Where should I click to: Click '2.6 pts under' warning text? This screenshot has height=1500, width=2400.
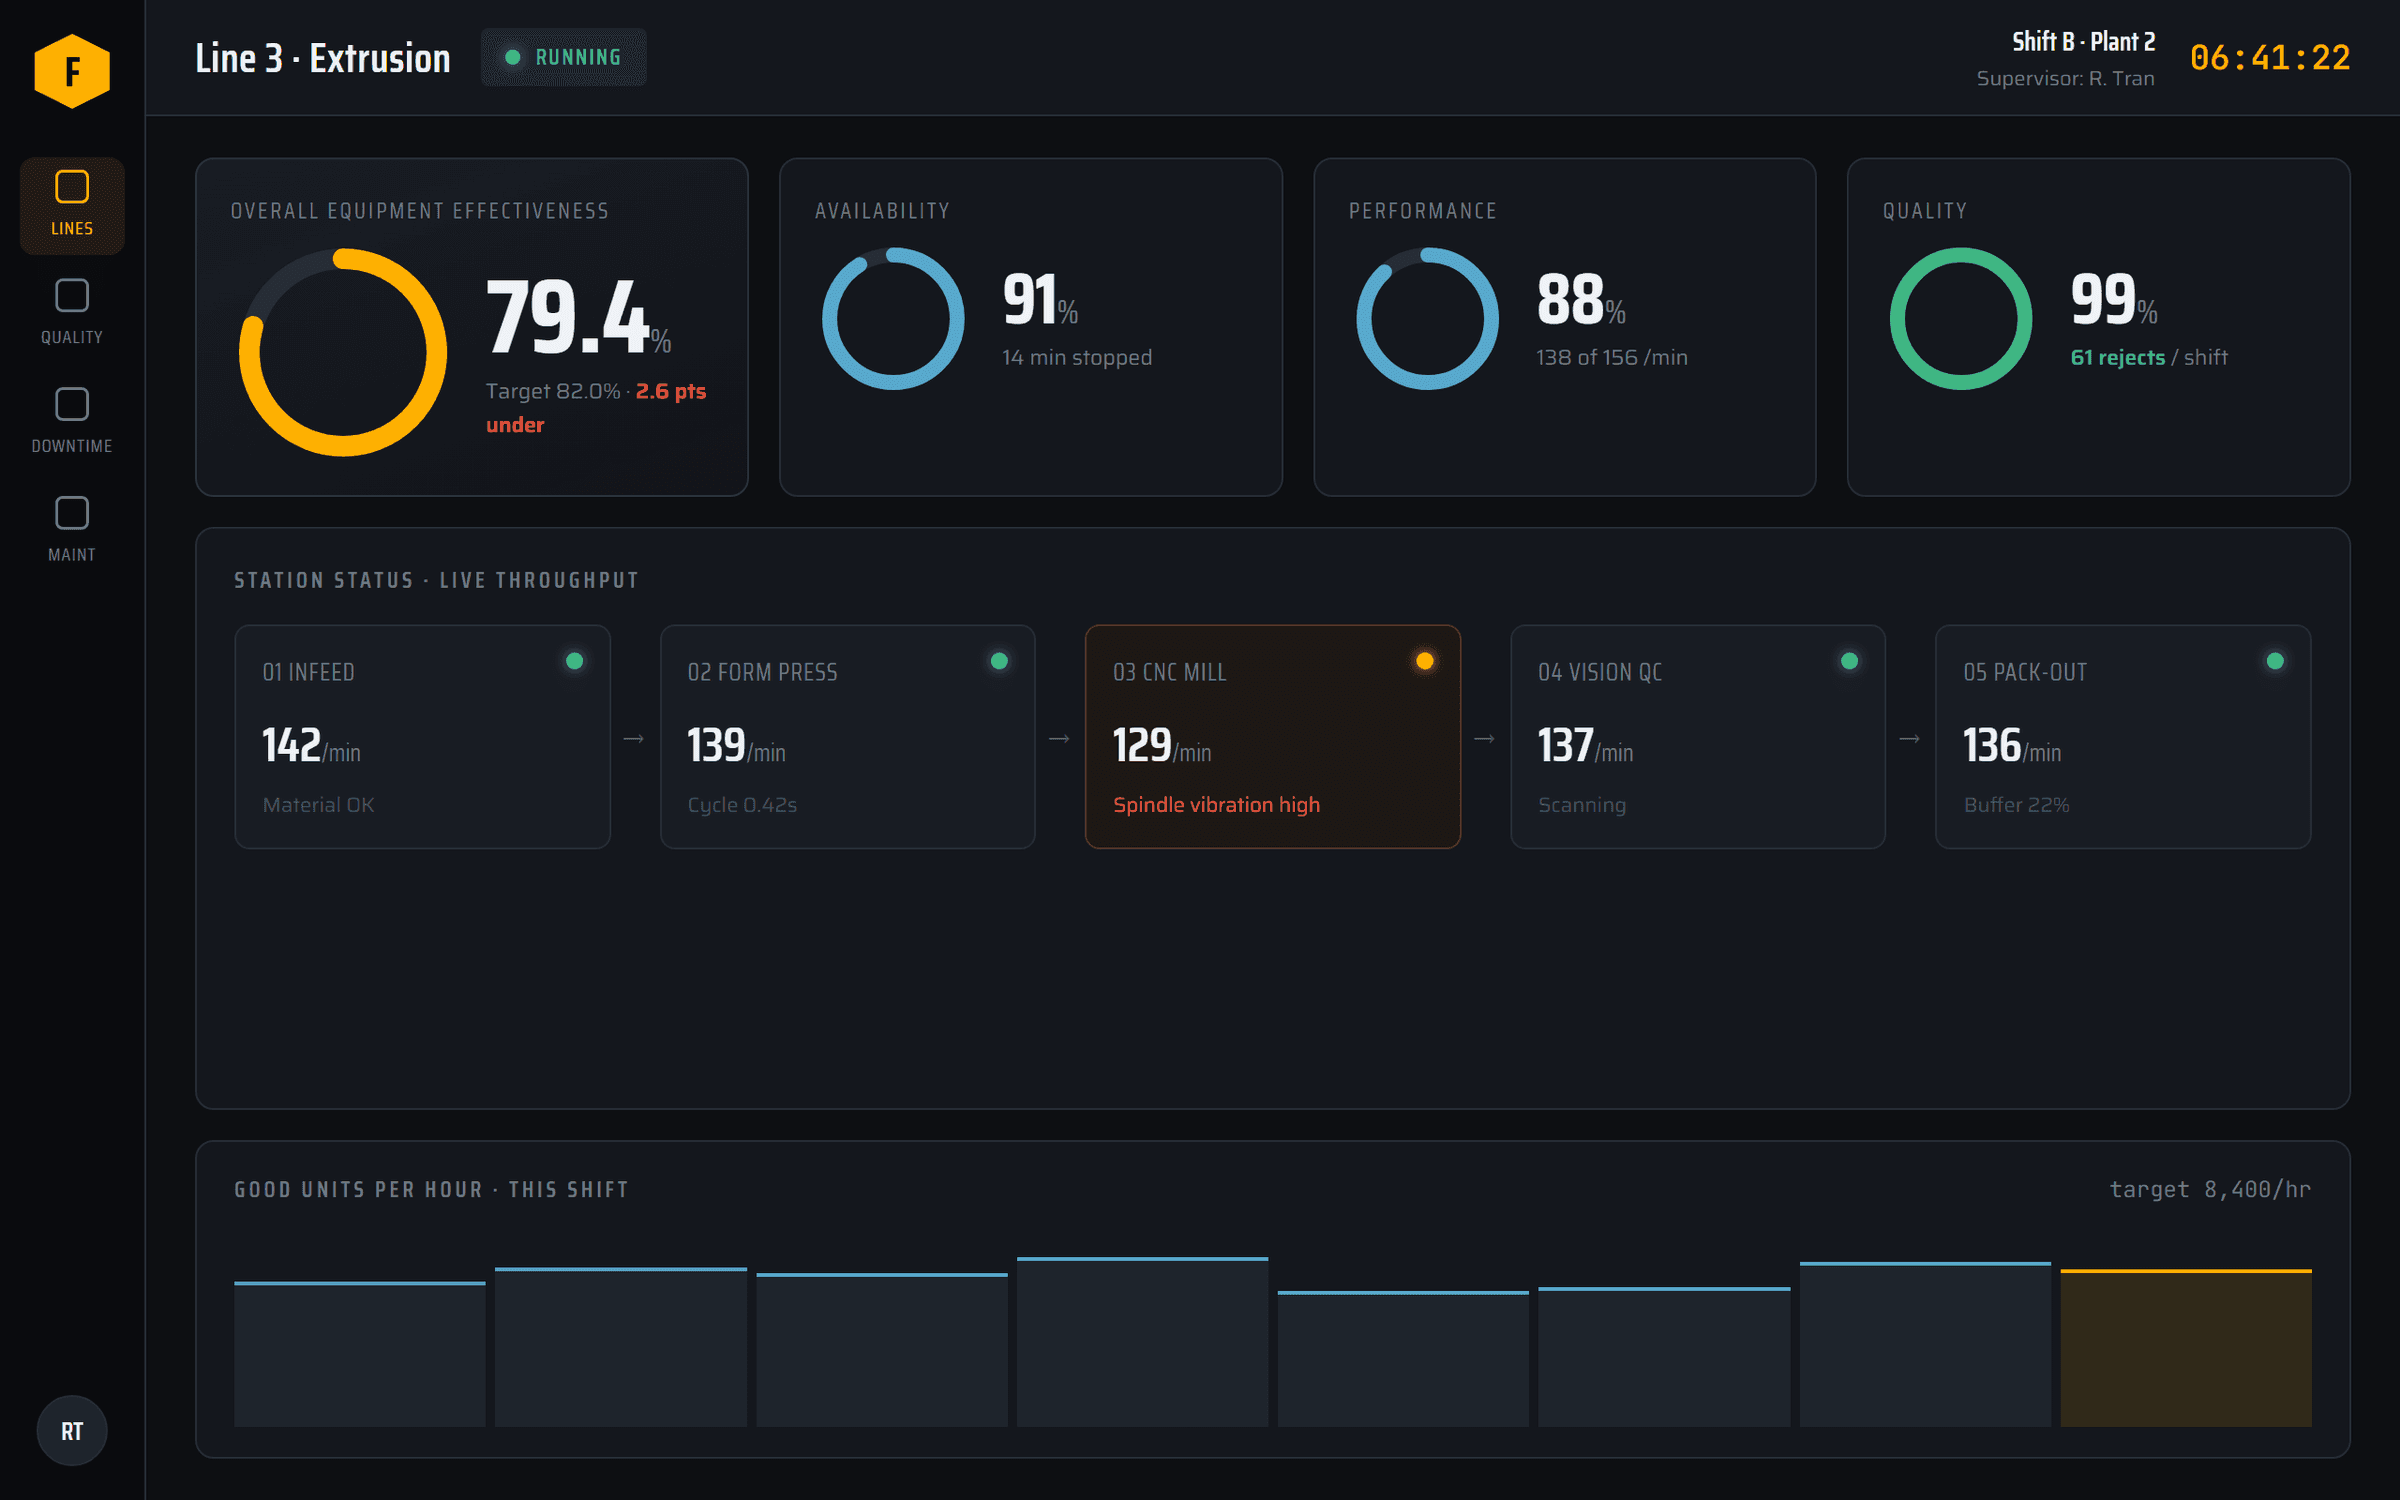click(x=596, y=407)
